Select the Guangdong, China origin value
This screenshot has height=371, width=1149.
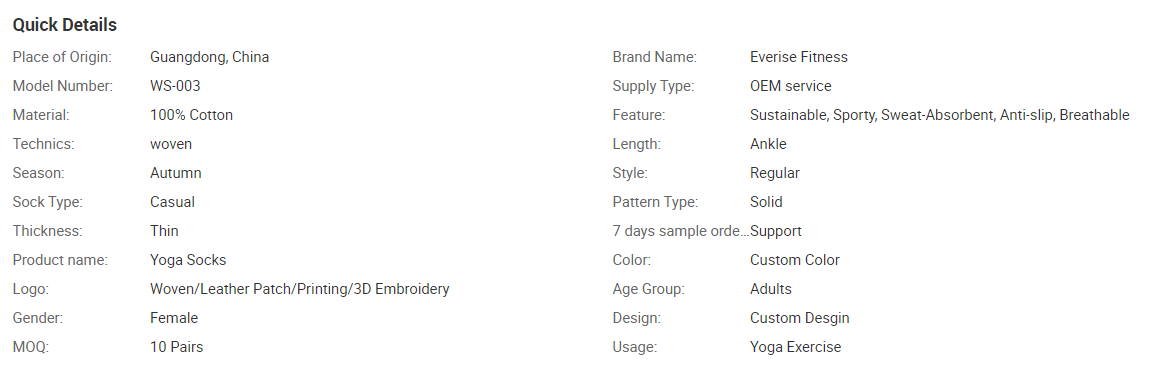click(210, 57)
